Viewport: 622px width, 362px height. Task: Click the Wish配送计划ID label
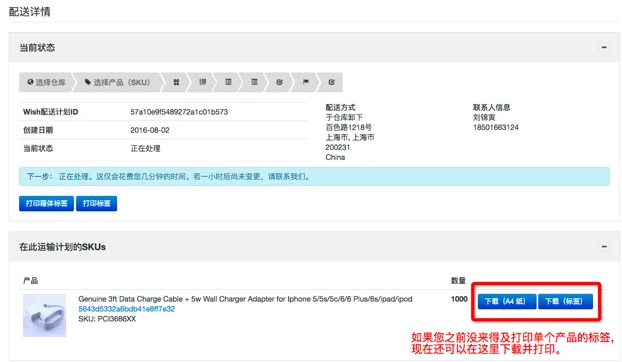point(50,112)
